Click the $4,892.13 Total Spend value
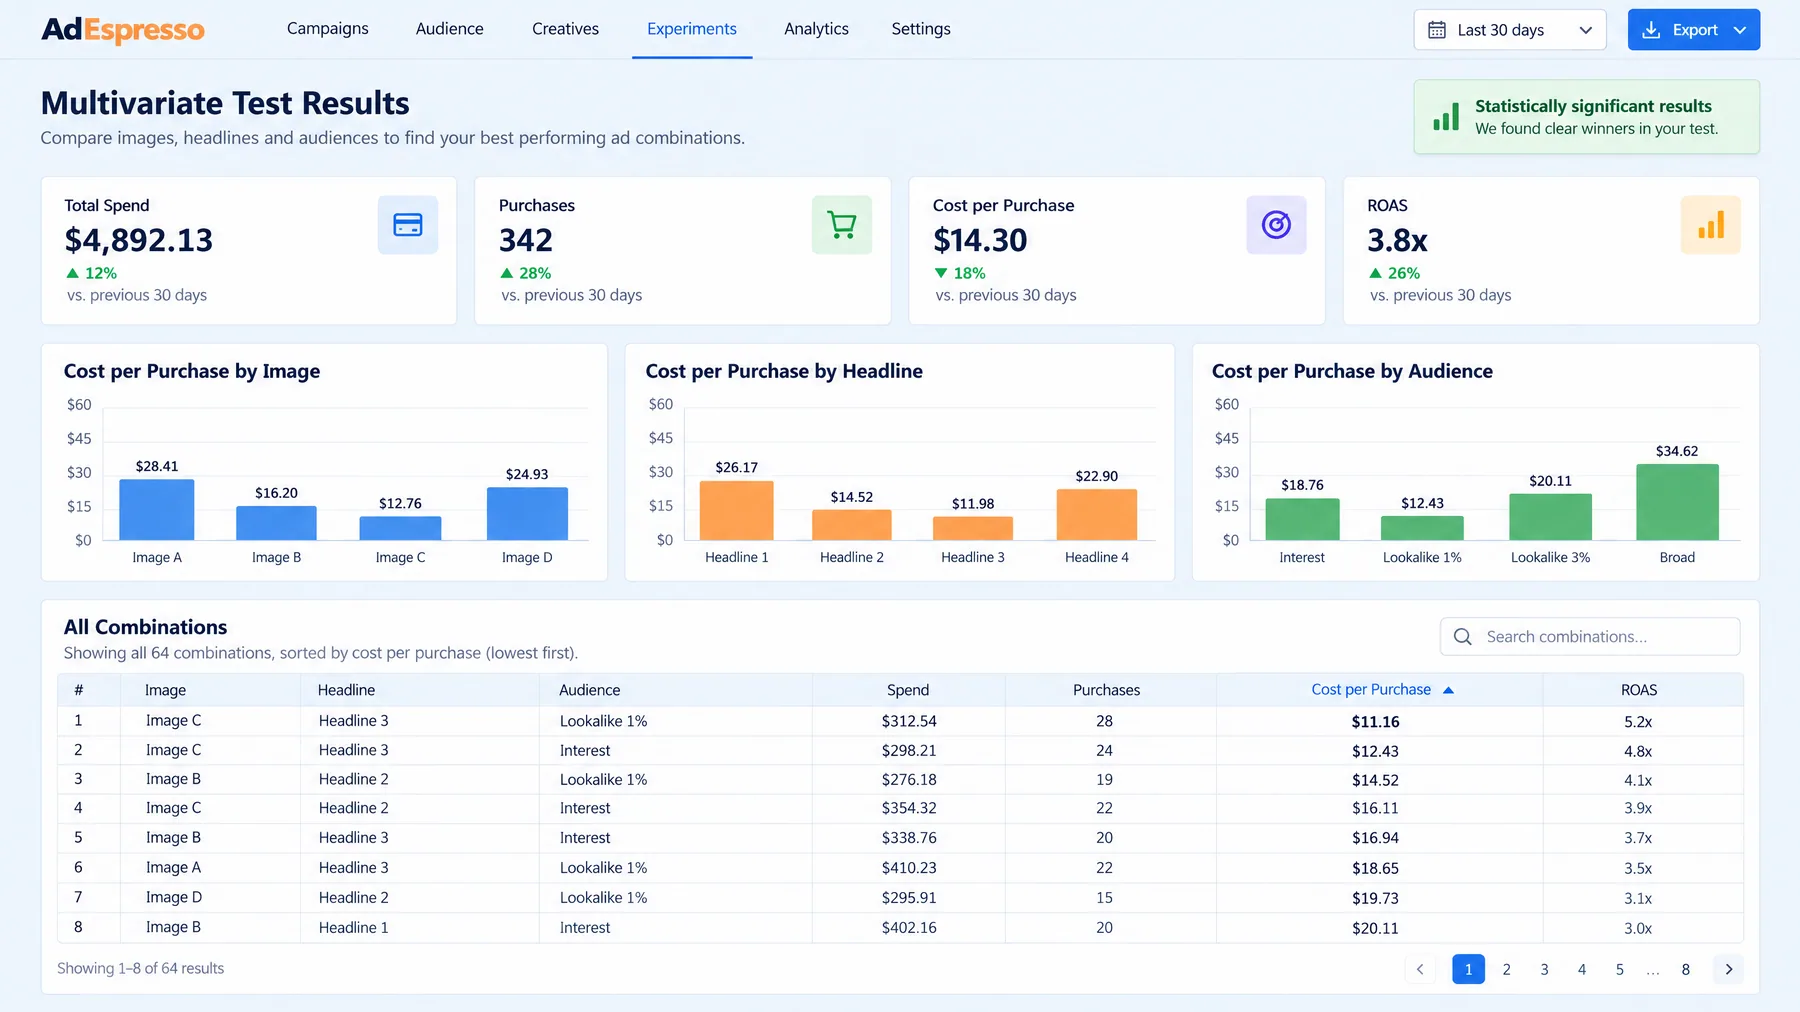 (139, 240)
